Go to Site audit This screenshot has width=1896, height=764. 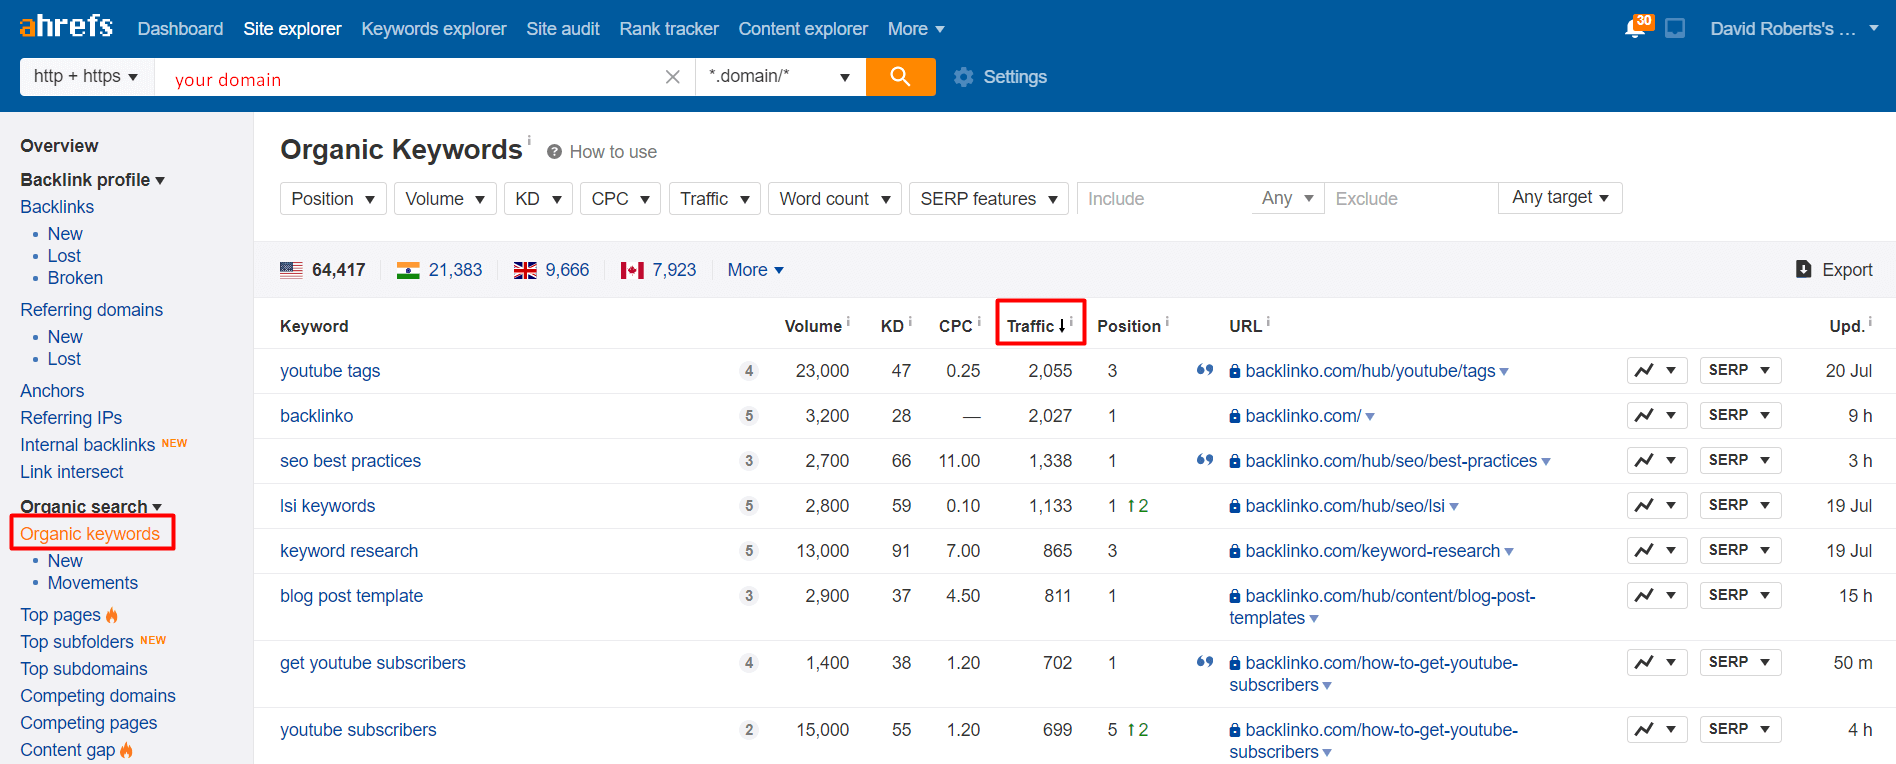tap(563, 29)
